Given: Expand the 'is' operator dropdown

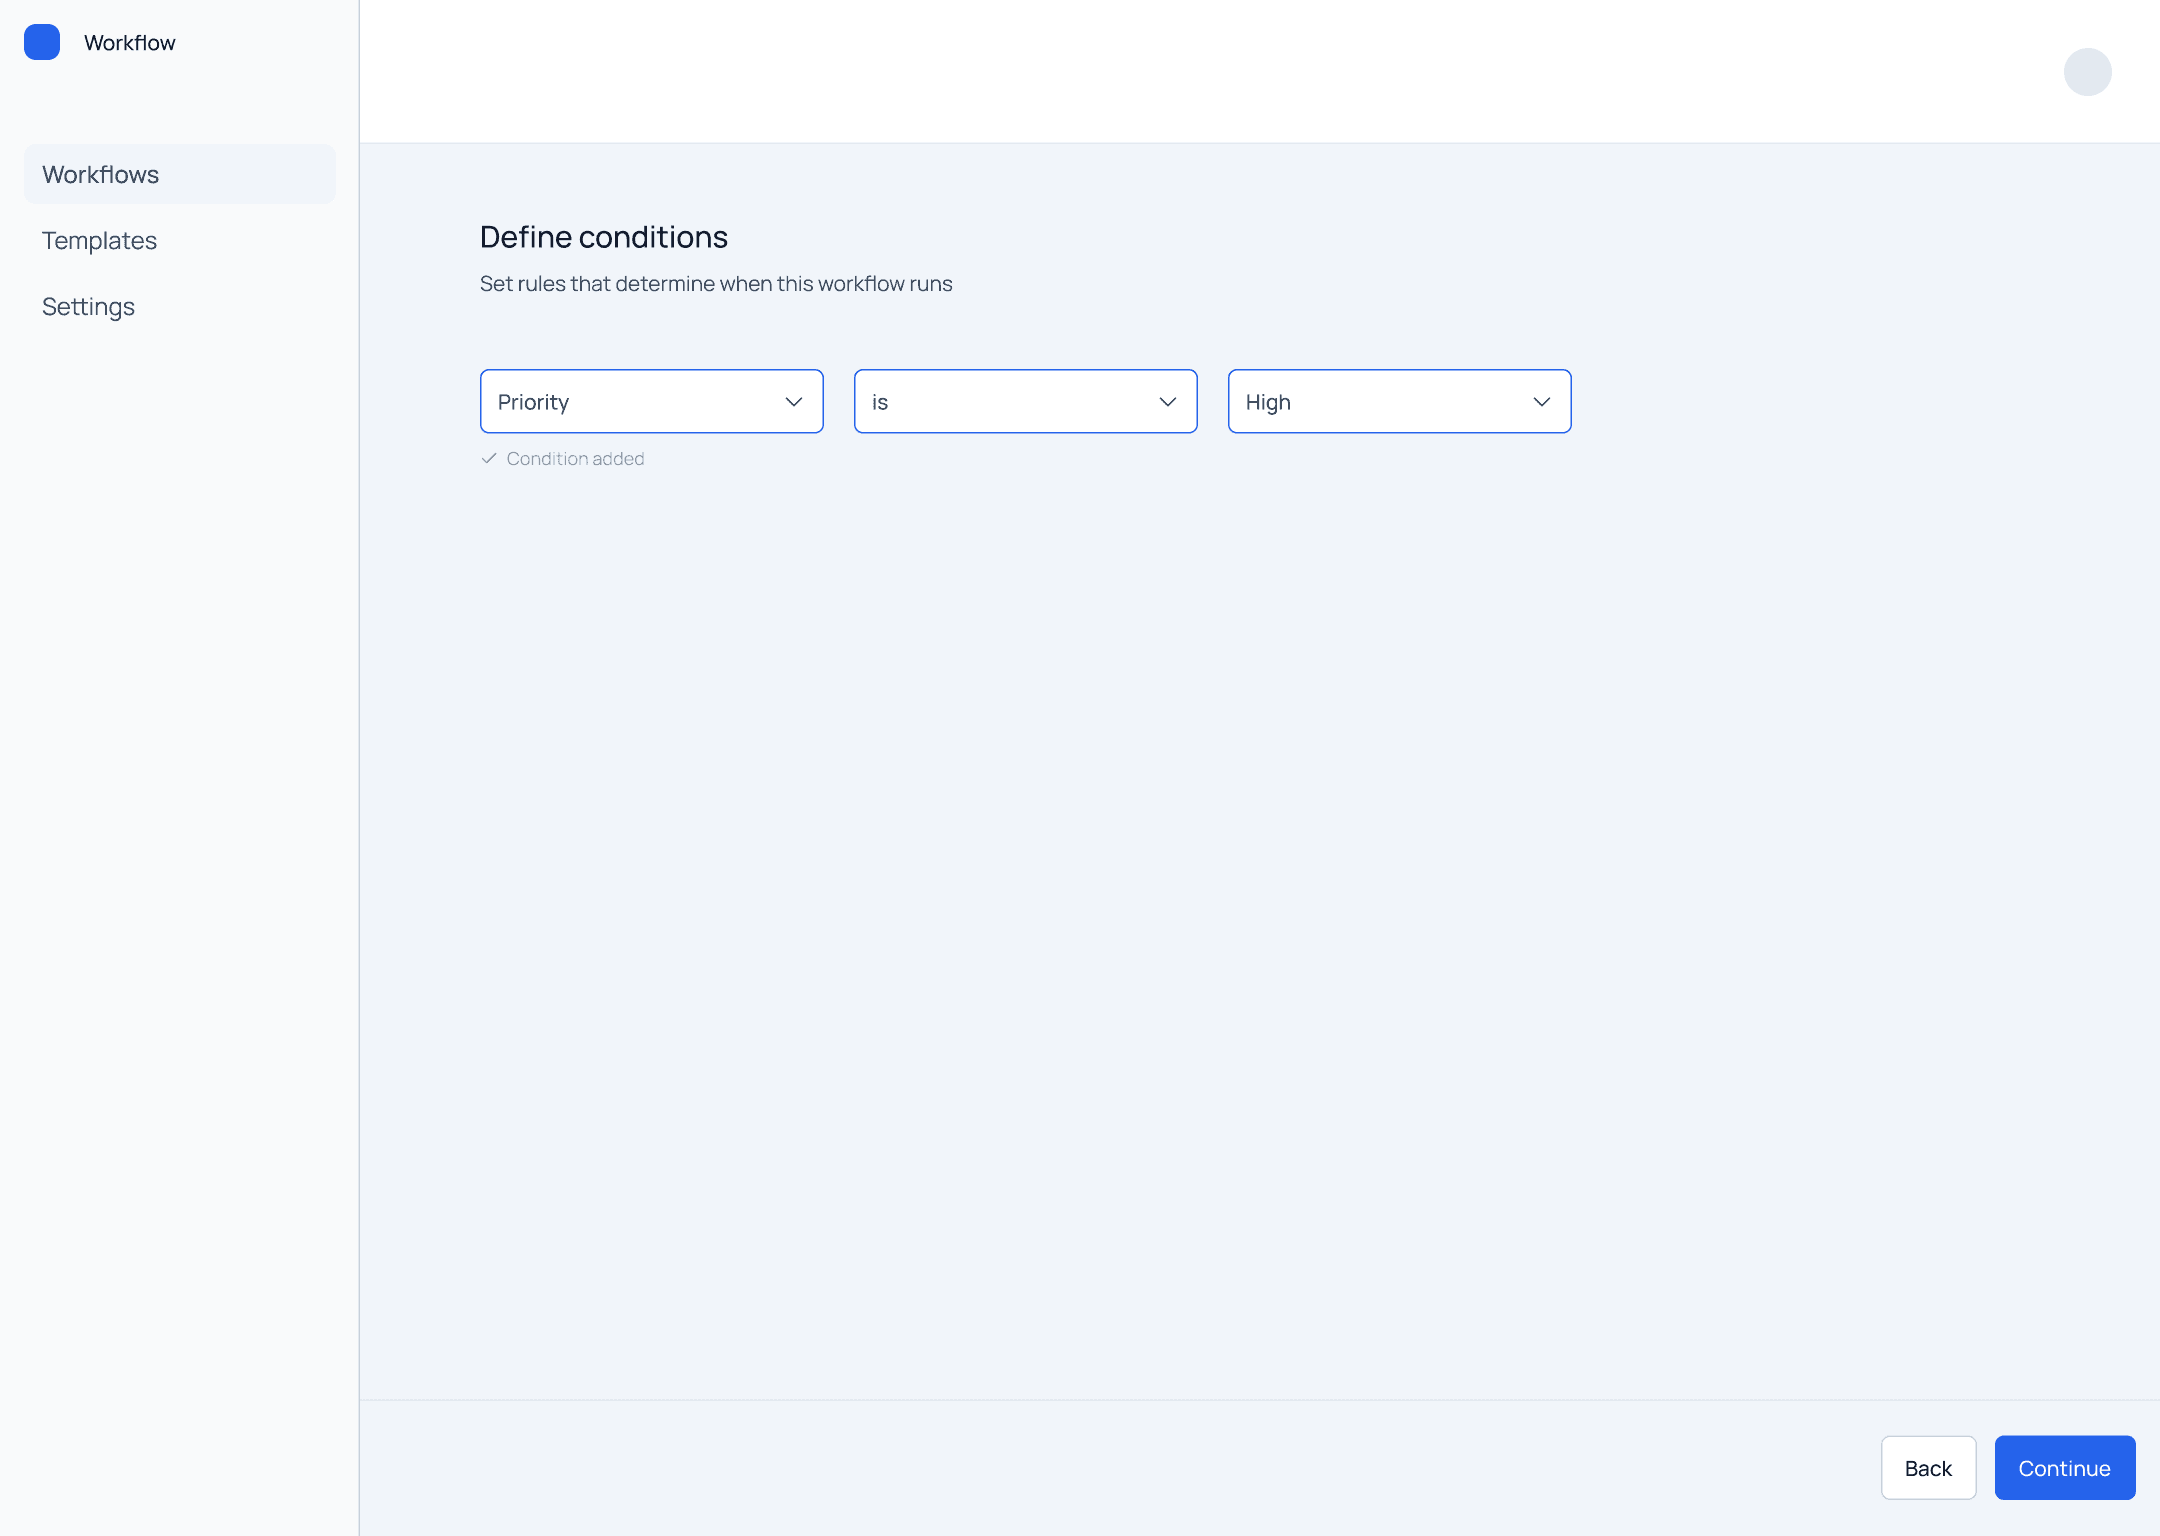Looking at the screenshot, I should (x=1025, y=402).
